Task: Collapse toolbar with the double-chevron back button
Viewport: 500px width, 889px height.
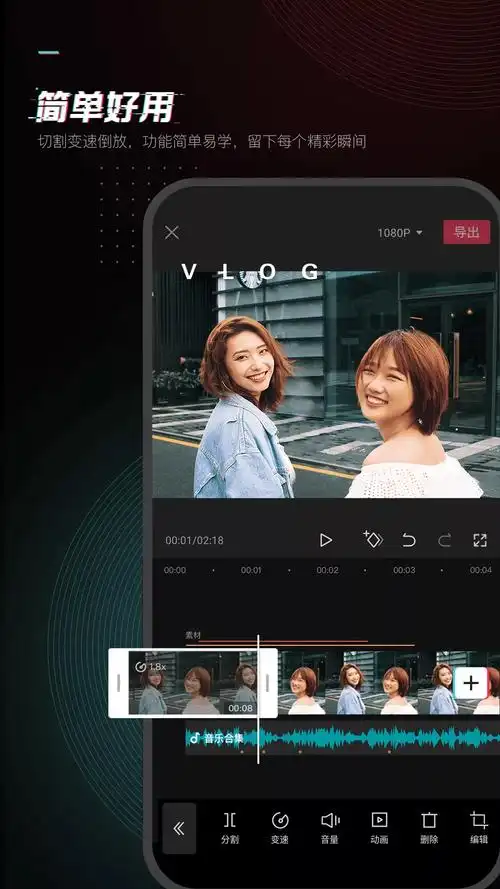Action: (179, 828)
